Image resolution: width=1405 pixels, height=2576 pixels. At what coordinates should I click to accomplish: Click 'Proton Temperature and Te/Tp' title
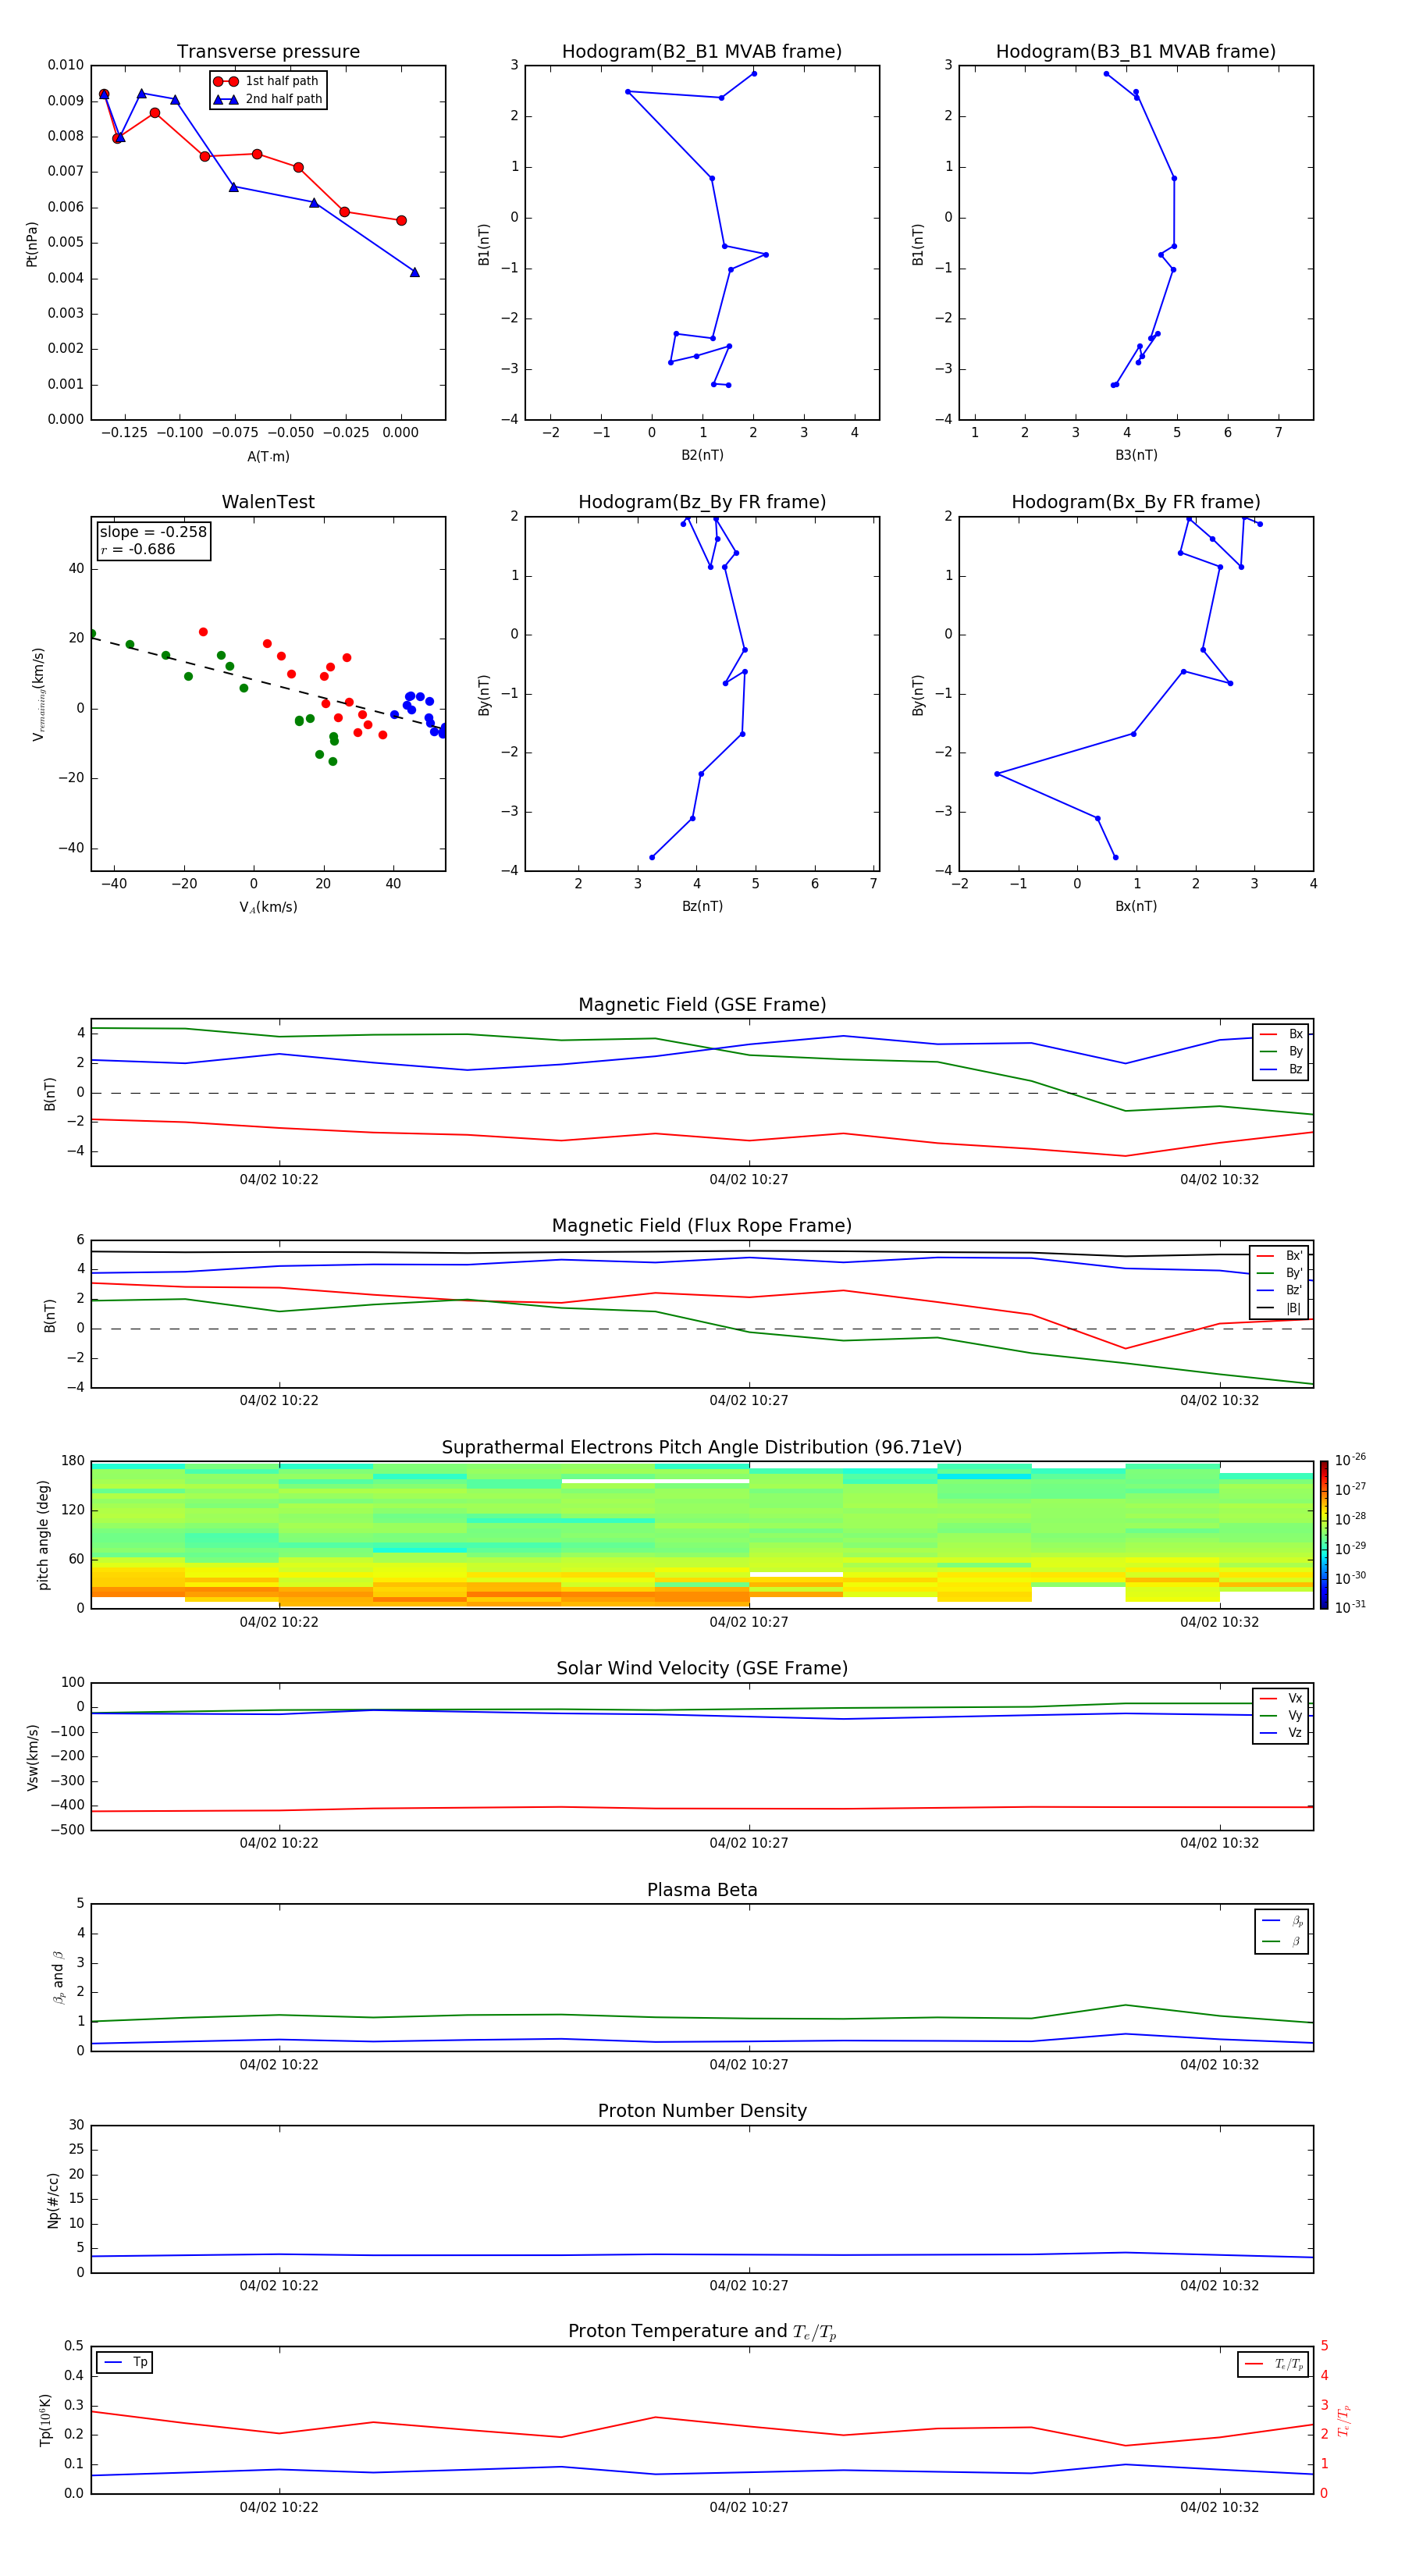(702, 2333)
